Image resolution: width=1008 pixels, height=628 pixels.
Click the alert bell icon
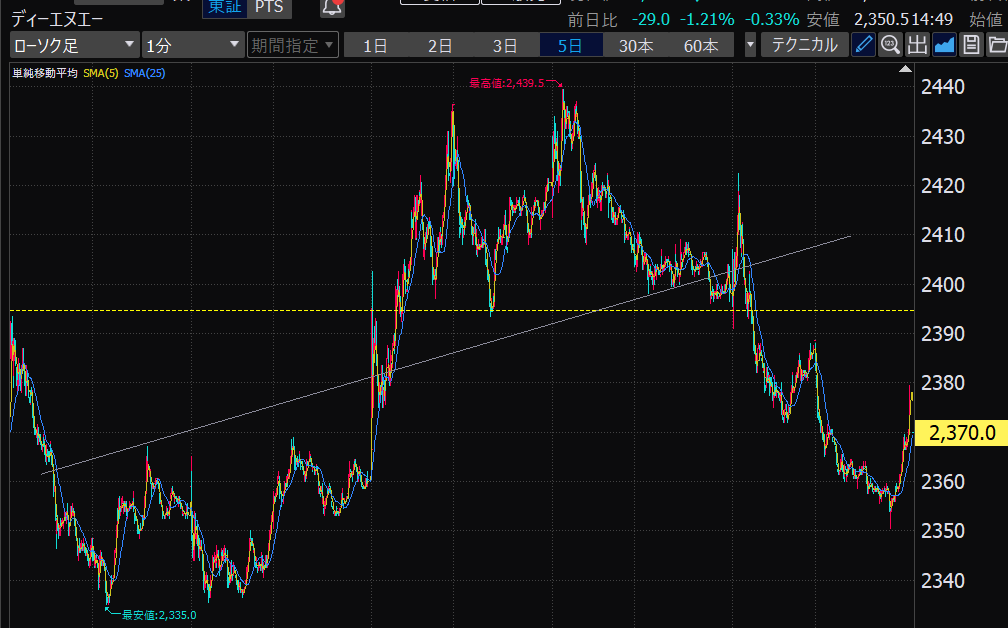coord(332,6)
